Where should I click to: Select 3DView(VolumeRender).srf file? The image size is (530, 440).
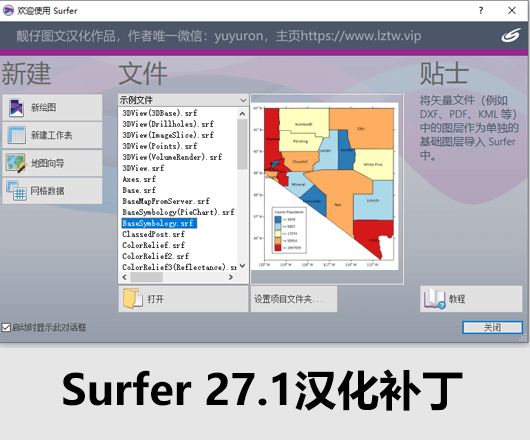pos(172,157)
